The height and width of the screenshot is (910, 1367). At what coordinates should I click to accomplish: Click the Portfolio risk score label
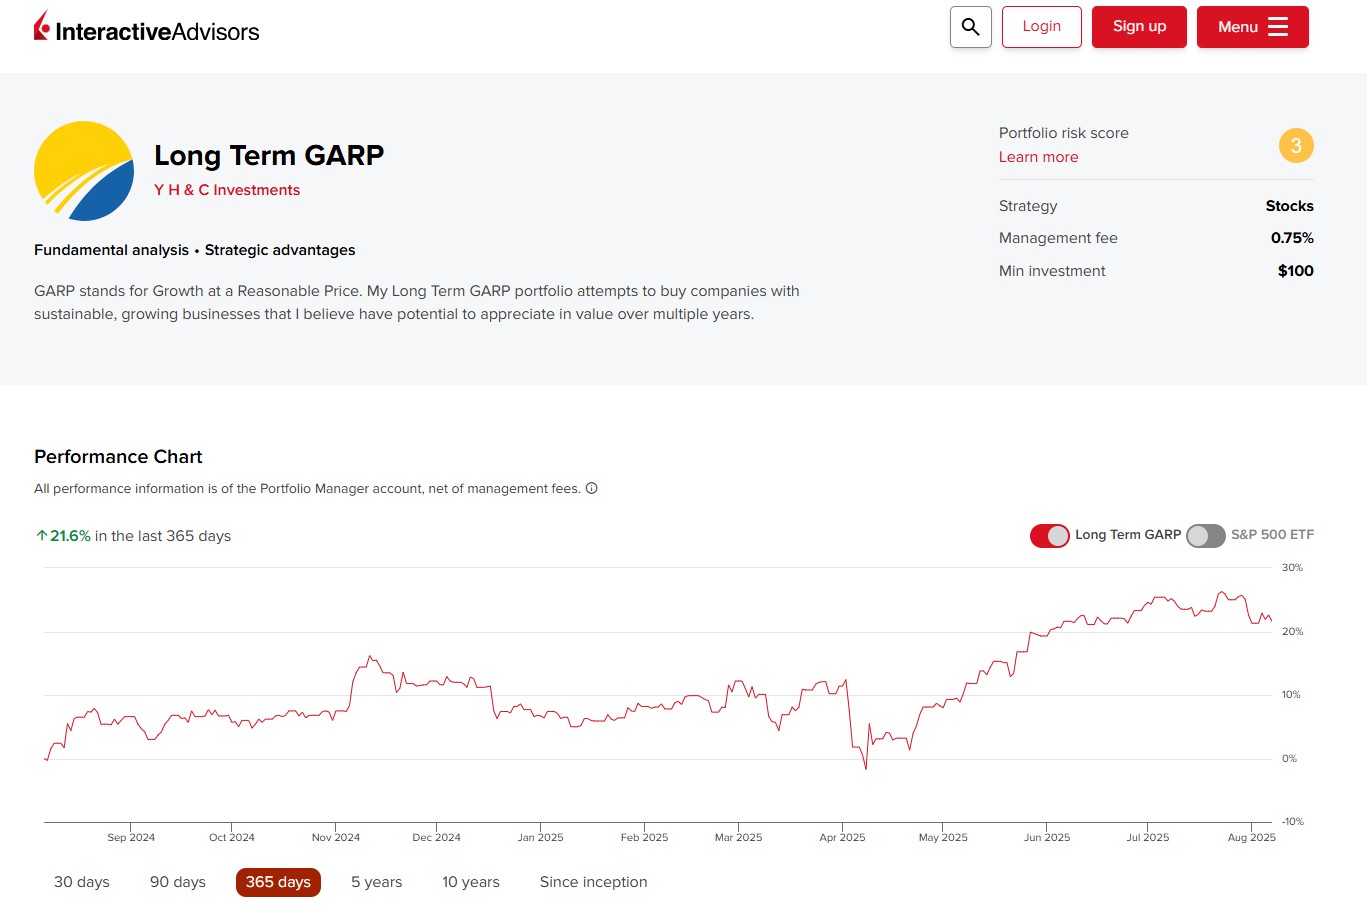coord(1064,133)
